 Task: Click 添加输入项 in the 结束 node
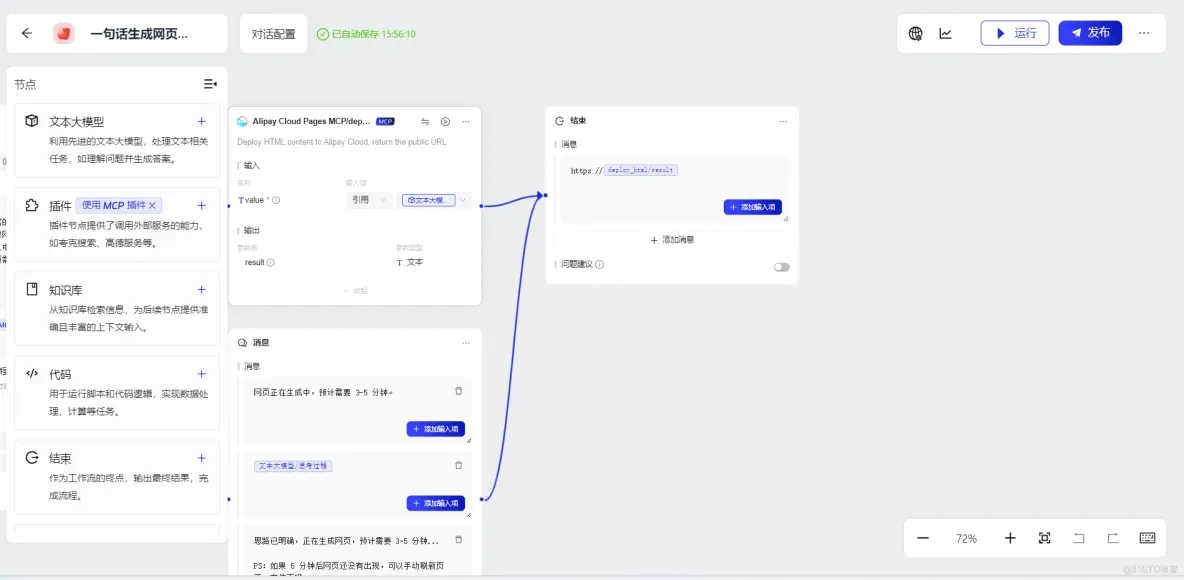click(x=752, y=207)
